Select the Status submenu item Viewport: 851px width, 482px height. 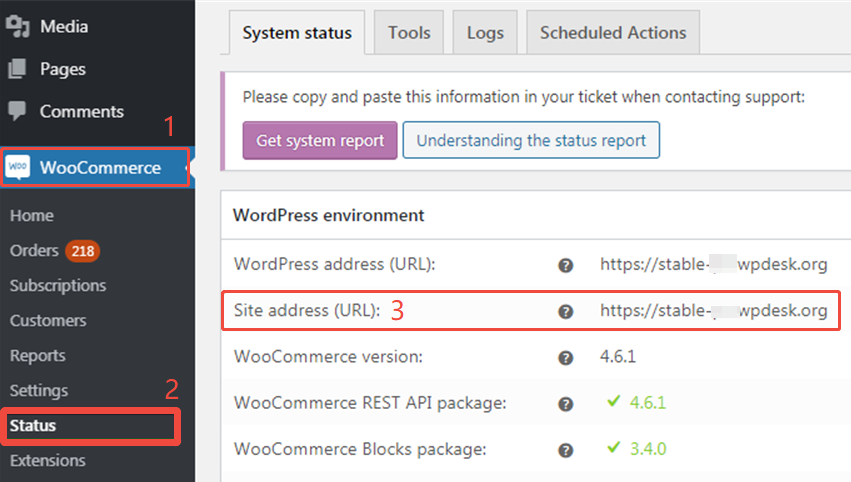[33, 426]
